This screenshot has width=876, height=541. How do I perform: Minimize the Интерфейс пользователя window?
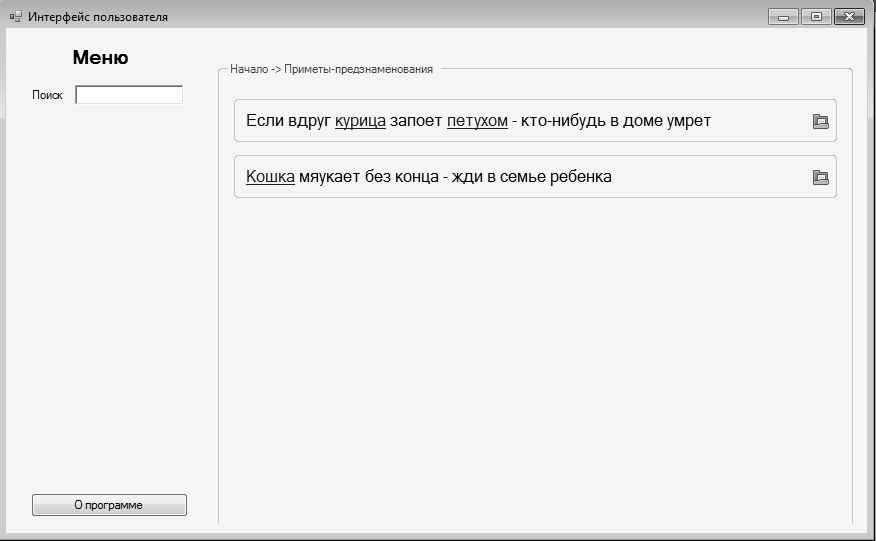[x=783, y=17]
